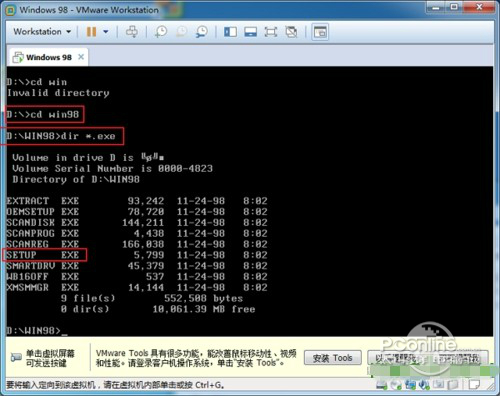Viewport: 500px width, 396px height.
Task: Maximize the VMware Workstation window
Action: (x=454, y=7)
